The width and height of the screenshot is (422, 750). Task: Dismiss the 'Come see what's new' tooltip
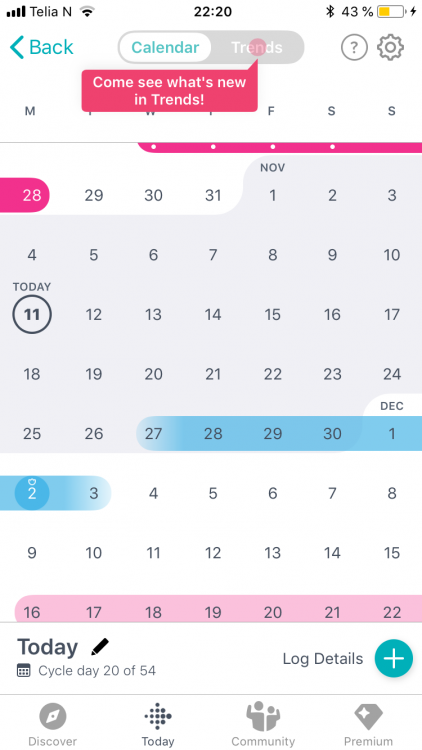170,91
